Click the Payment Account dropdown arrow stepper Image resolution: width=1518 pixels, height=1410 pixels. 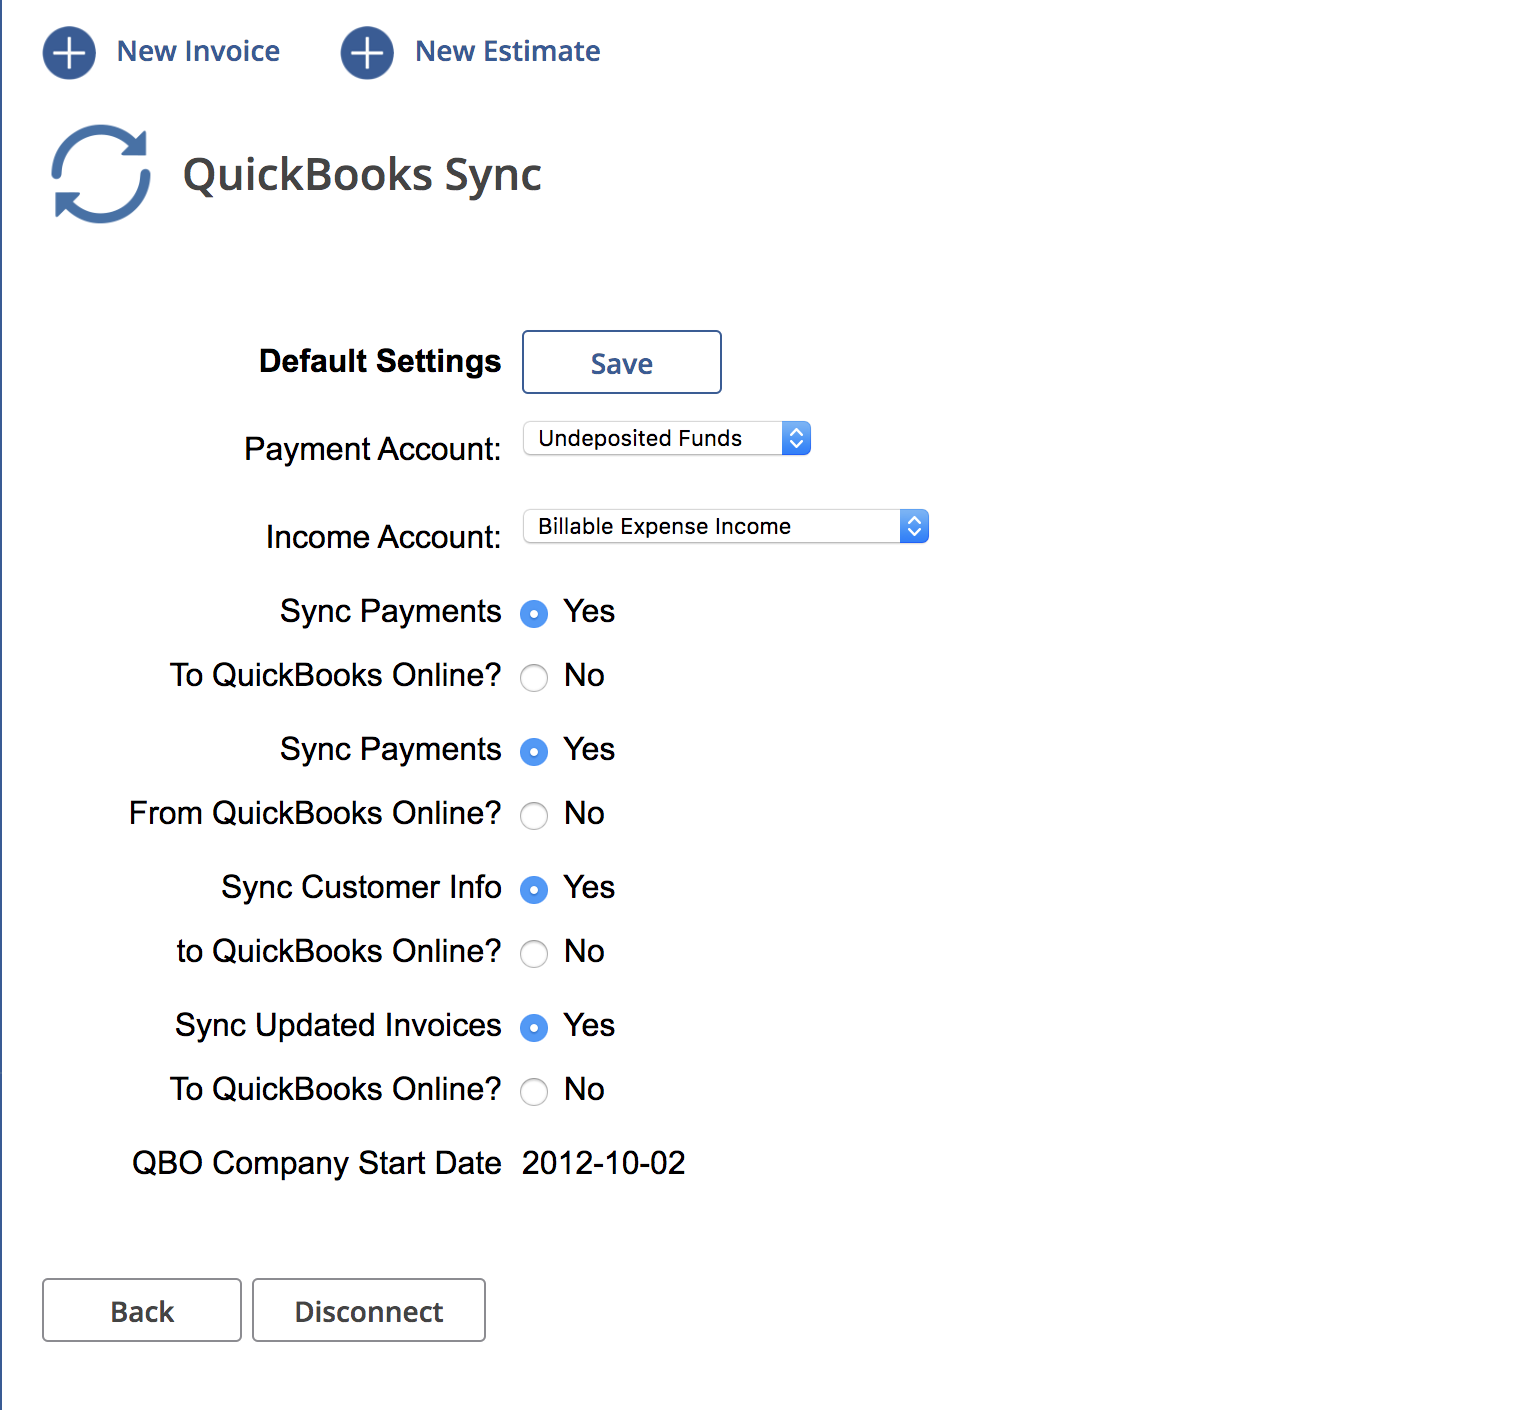point(796,439)
